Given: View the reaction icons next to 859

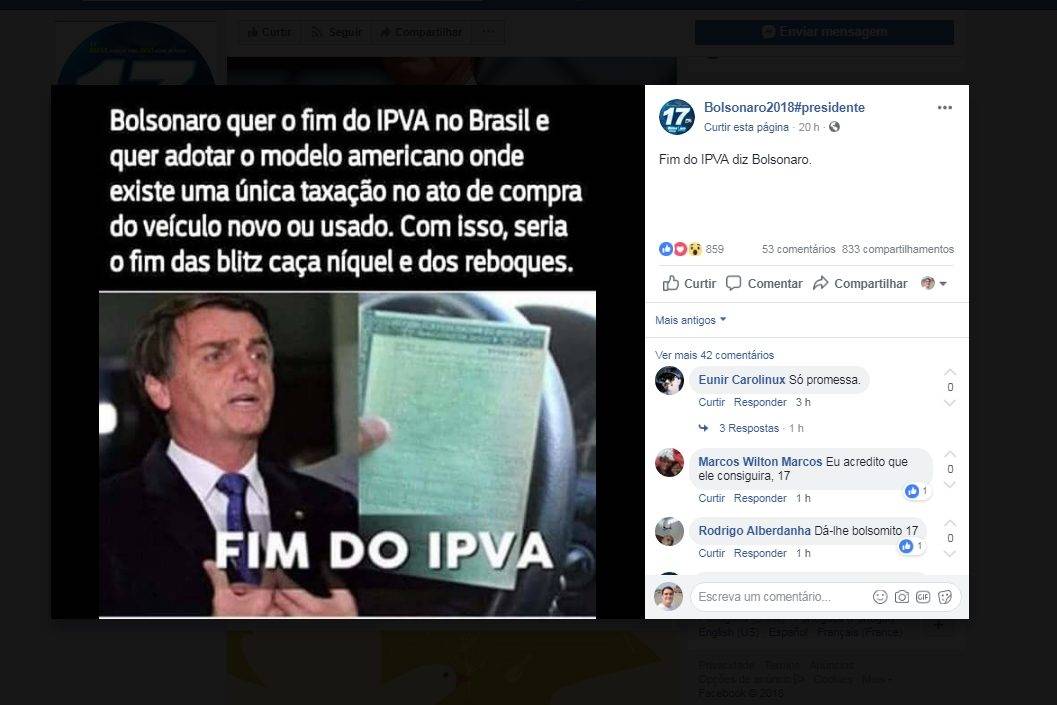Looking at the screenshot, I should [x=680, y=249].
